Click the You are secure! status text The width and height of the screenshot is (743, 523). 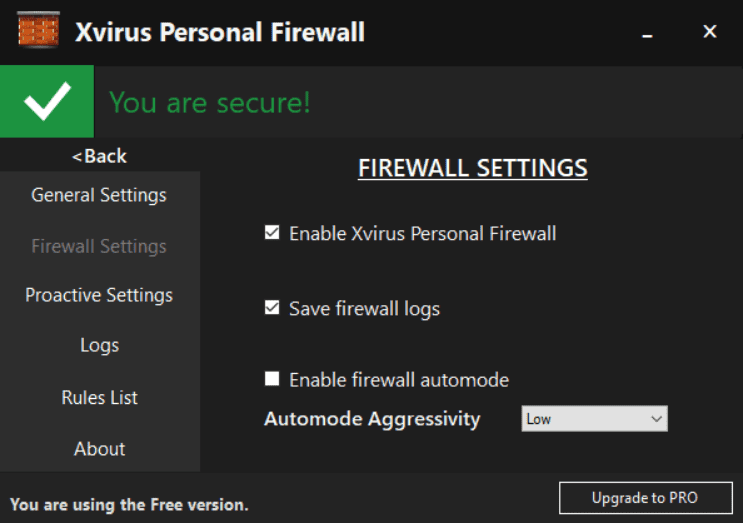coord(210,102)
